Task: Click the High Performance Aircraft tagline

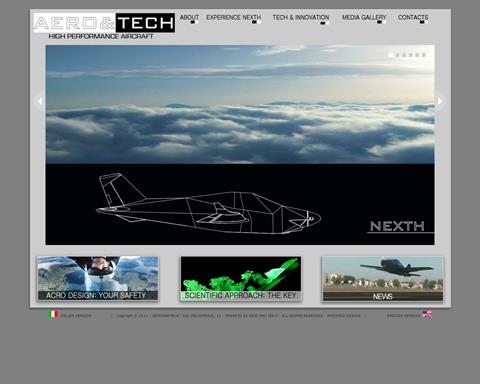Action: [101, 36]
